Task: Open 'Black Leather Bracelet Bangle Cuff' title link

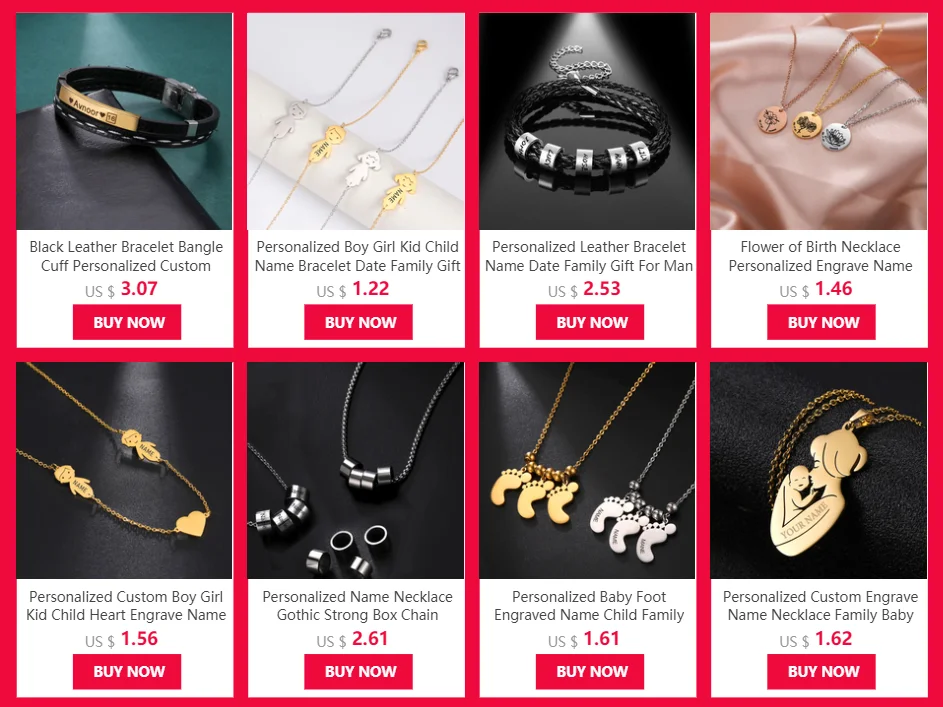Action: (x=126, y=256)
